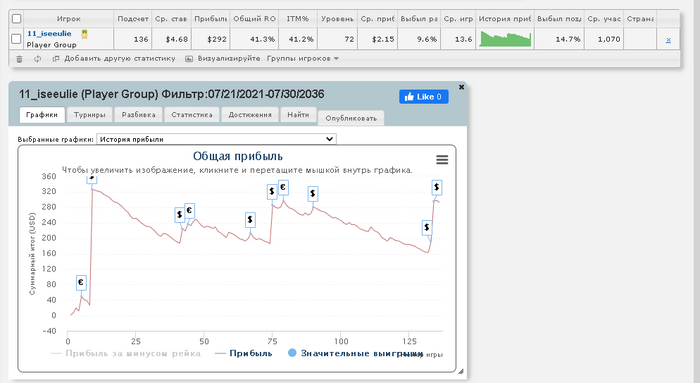Click the trash delete icon below table

[x=19, y=59]
